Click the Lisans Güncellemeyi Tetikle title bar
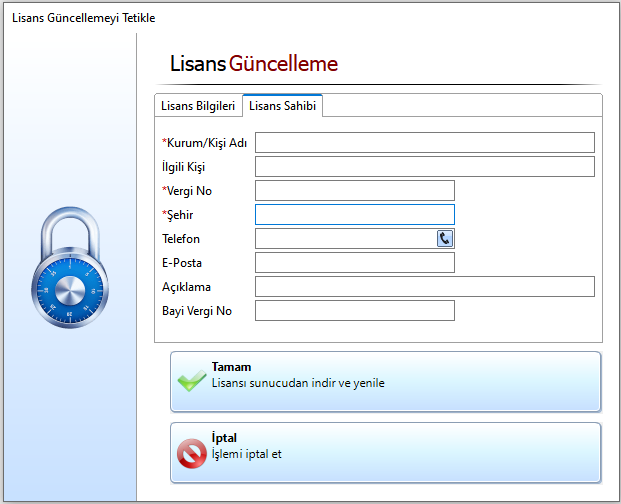 click(x=84, y=18)
